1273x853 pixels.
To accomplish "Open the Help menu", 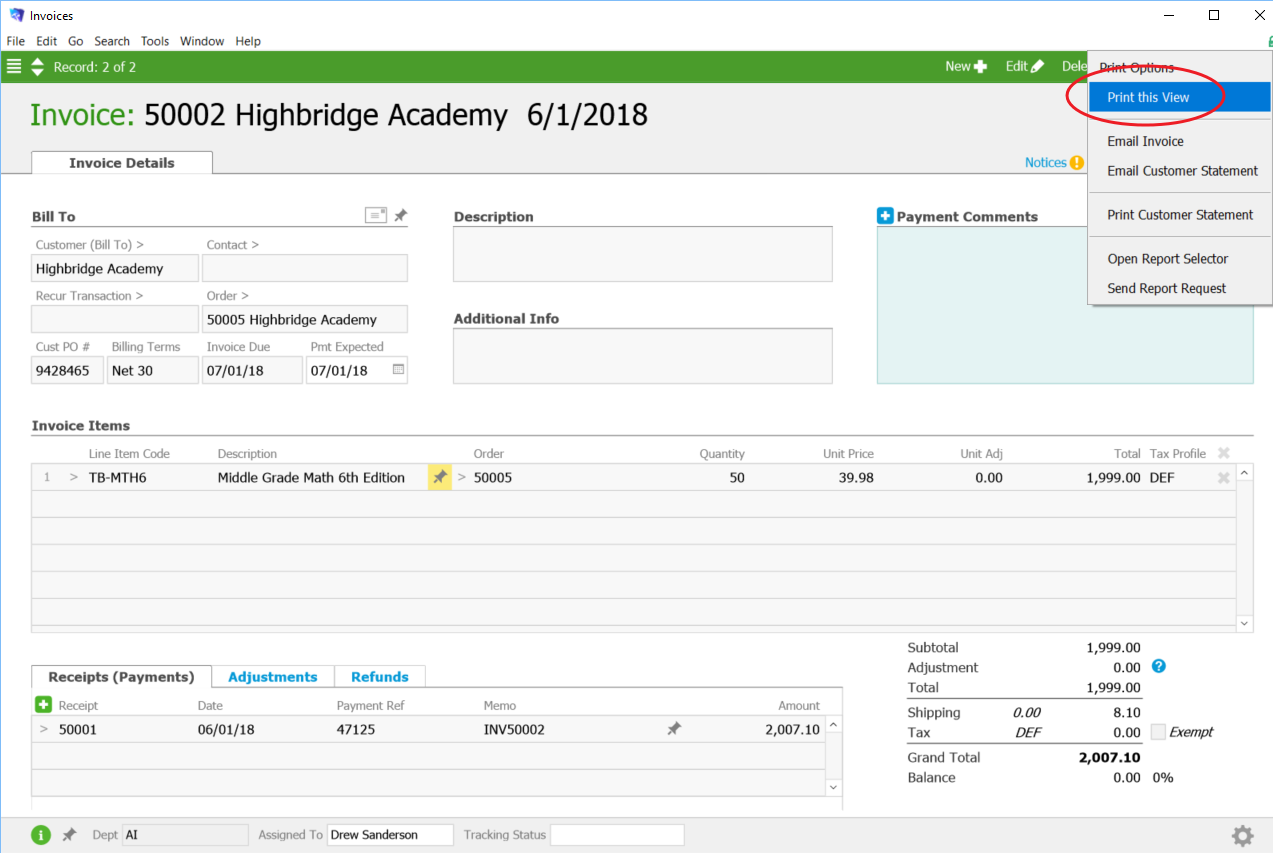I will tap(248, 41).
